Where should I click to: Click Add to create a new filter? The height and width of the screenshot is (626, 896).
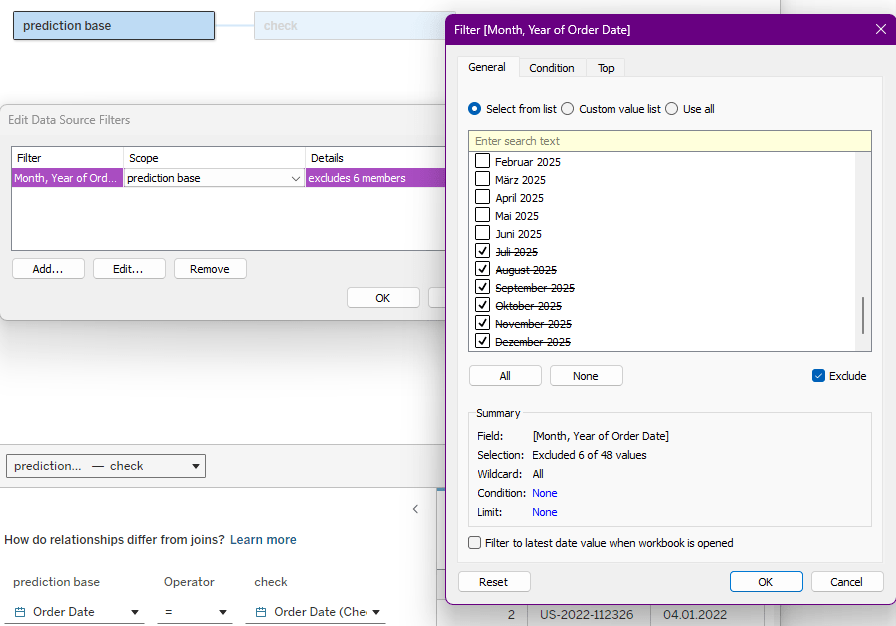coord(48,268)
